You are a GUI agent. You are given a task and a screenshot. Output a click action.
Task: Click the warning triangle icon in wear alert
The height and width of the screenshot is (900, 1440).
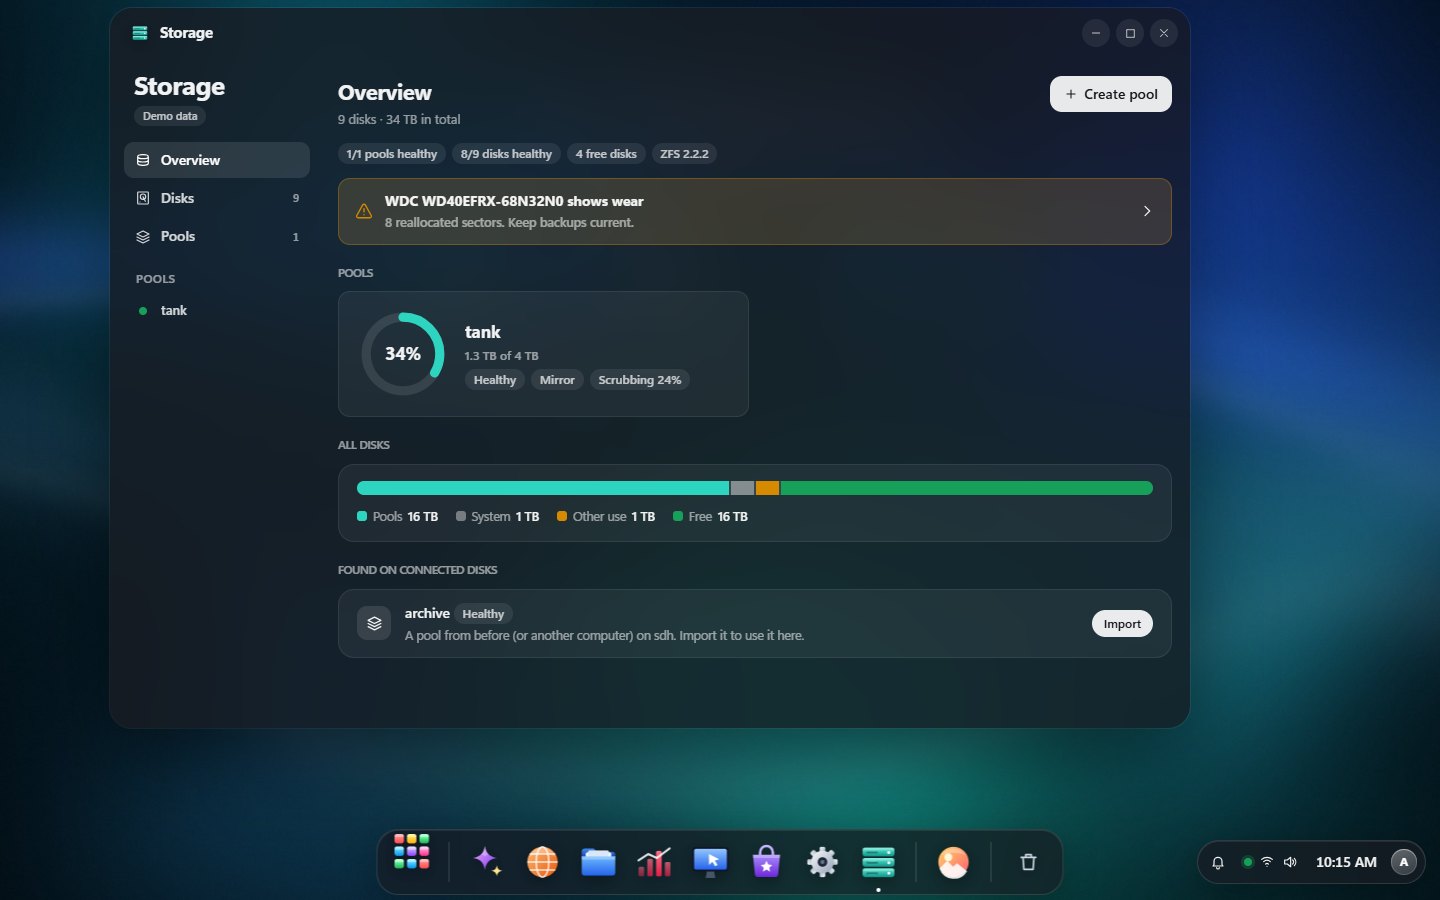[364, 211]
